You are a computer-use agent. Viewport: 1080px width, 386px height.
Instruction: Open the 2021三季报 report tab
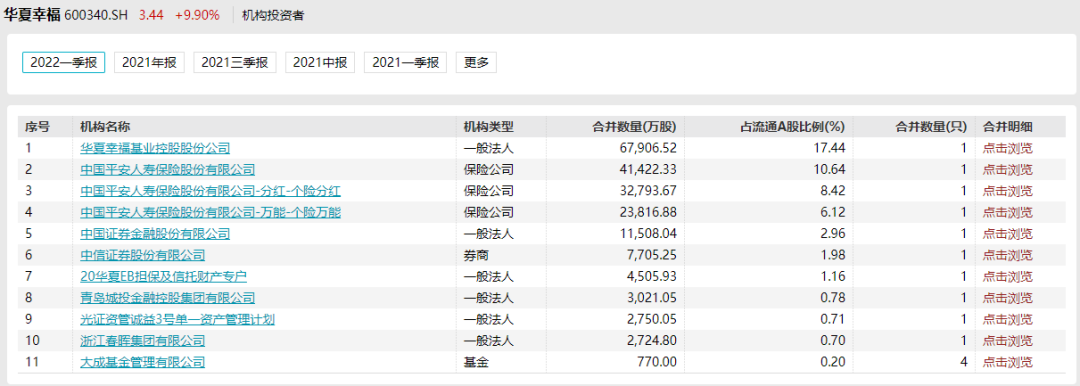(x=235, y=62)
